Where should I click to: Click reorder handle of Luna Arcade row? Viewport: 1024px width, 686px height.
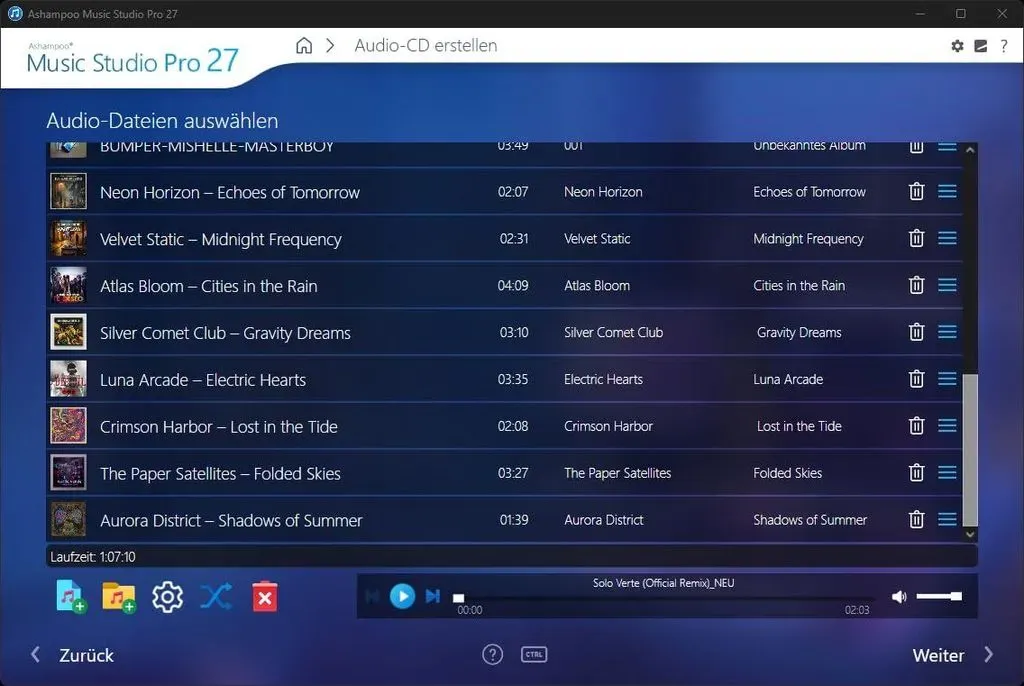click(948, 379)
